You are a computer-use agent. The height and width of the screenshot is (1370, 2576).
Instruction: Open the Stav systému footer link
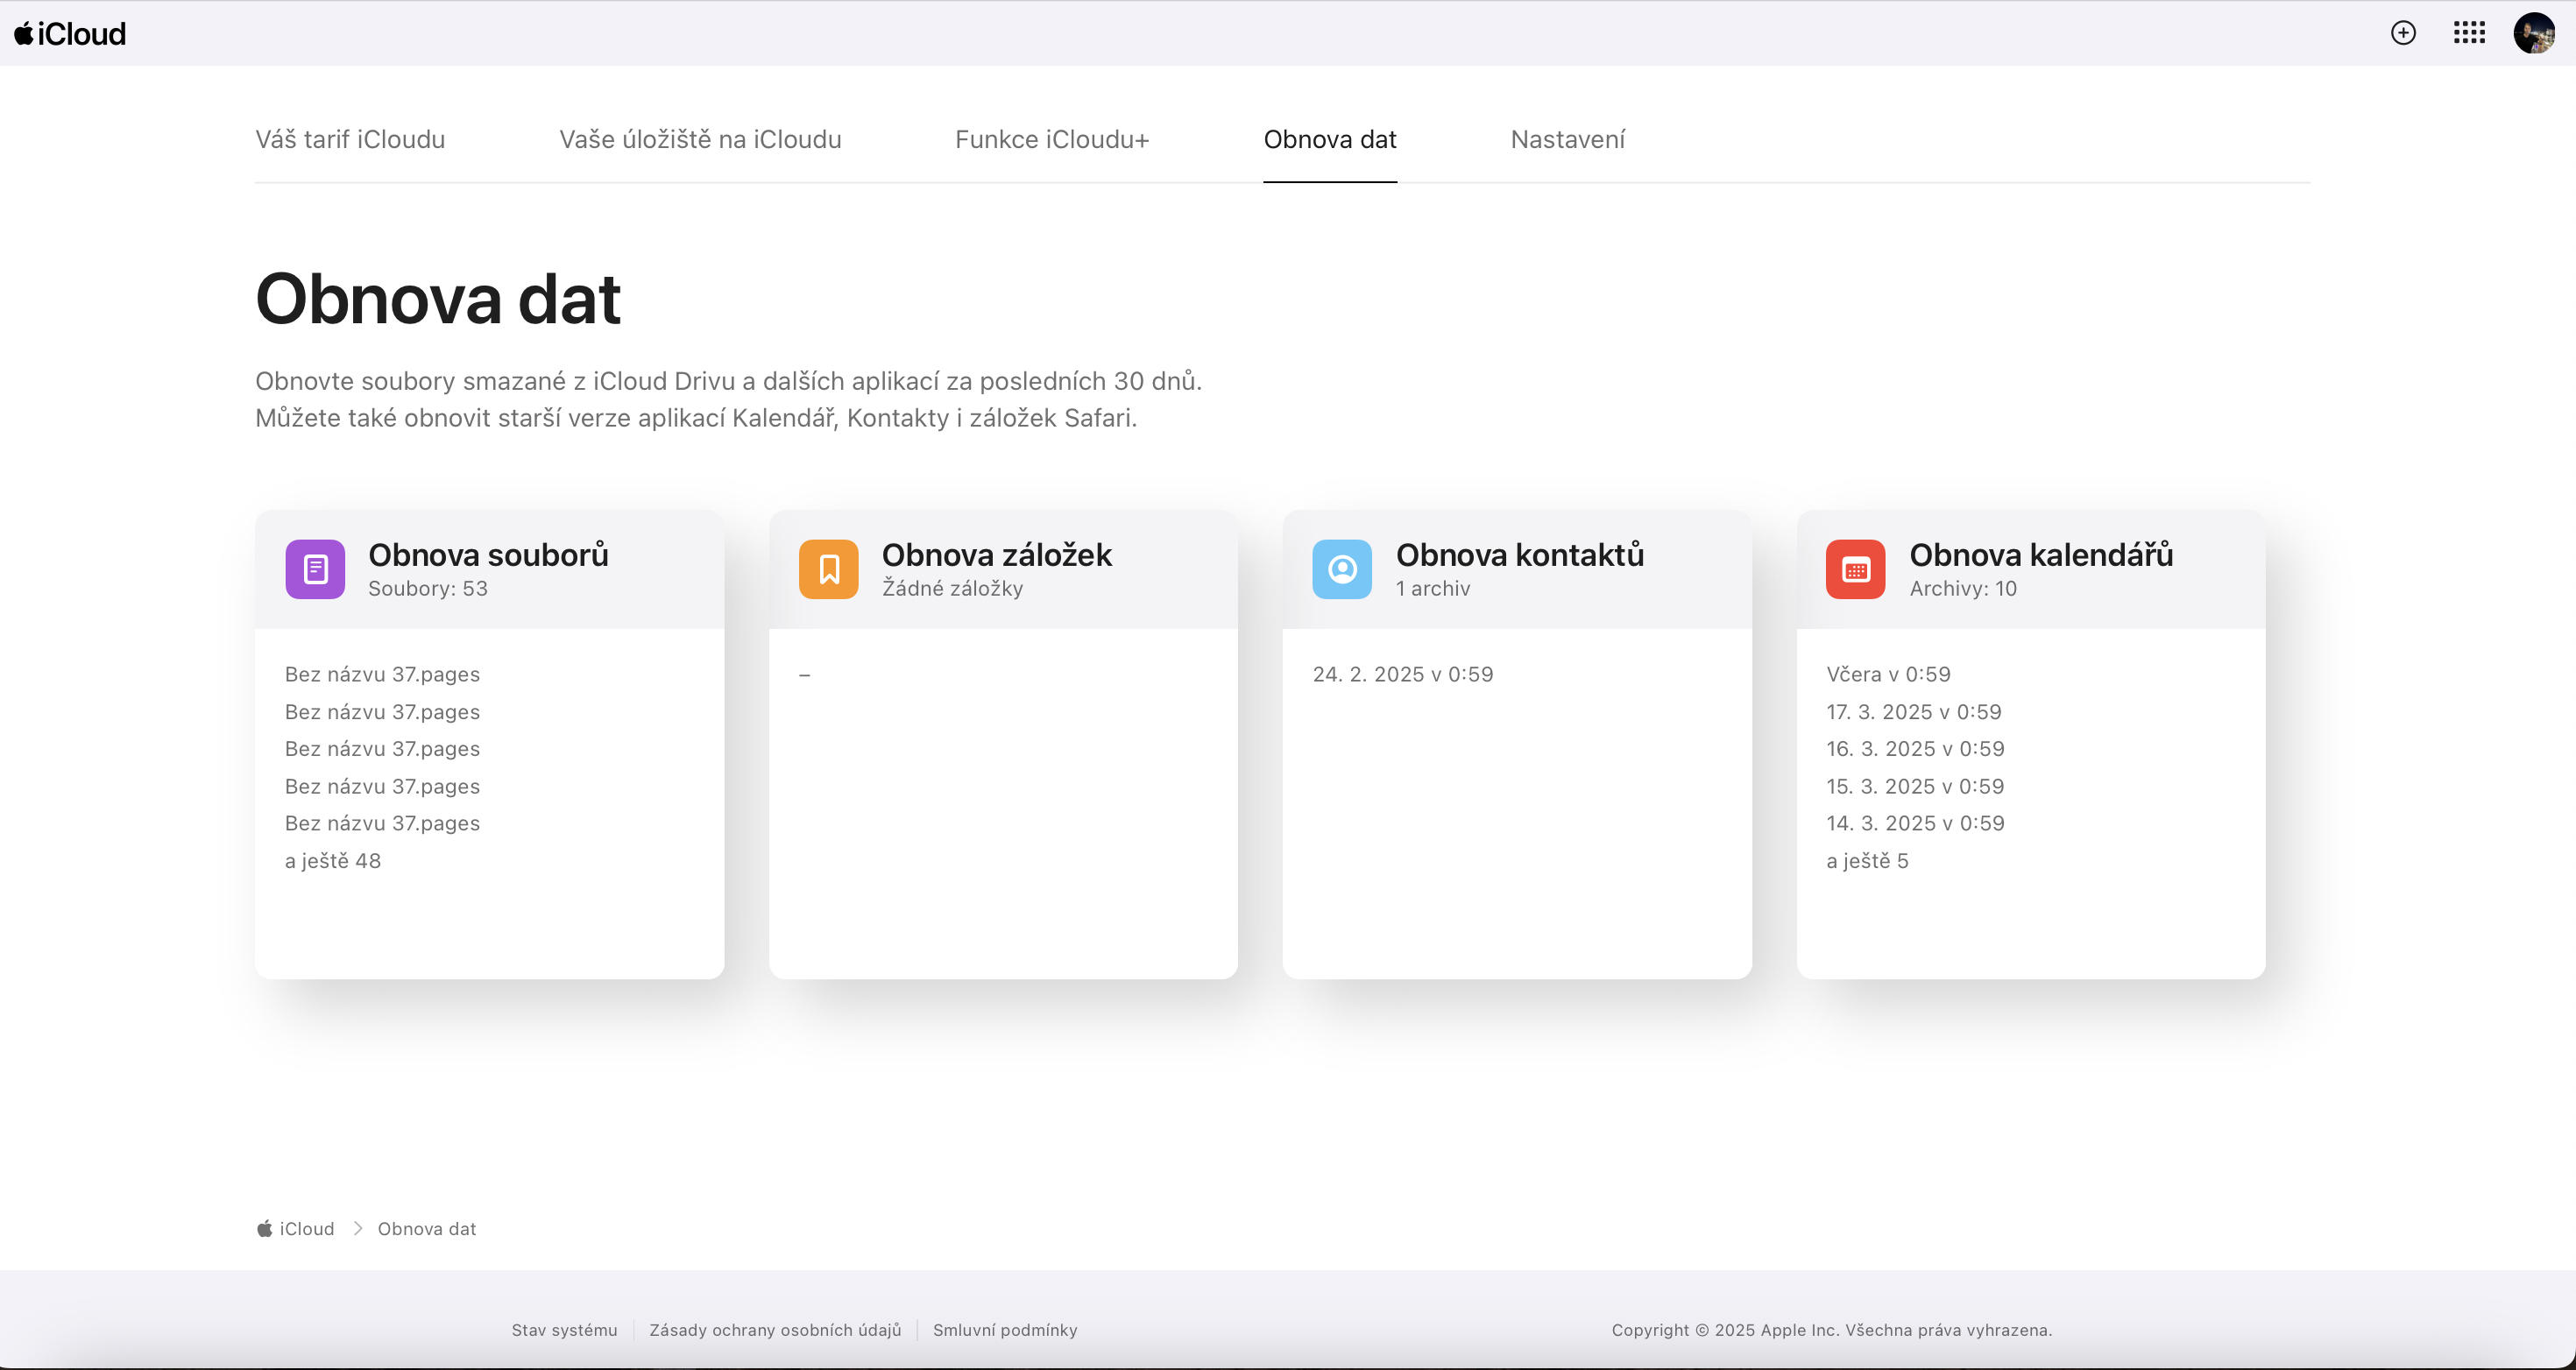click(x=564, y=1330)
